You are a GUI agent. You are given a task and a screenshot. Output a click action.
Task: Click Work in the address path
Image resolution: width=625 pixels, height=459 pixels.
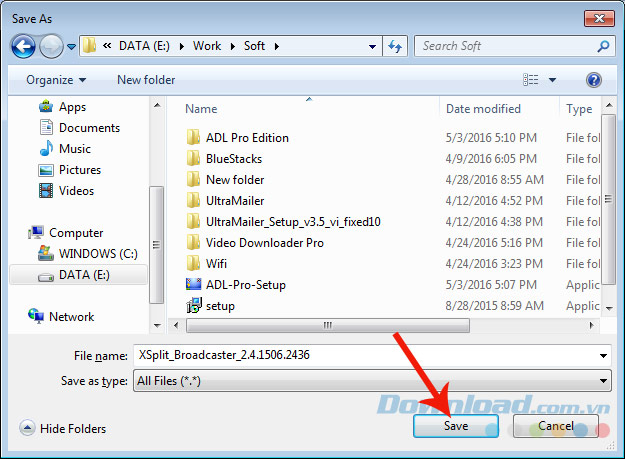207,46
